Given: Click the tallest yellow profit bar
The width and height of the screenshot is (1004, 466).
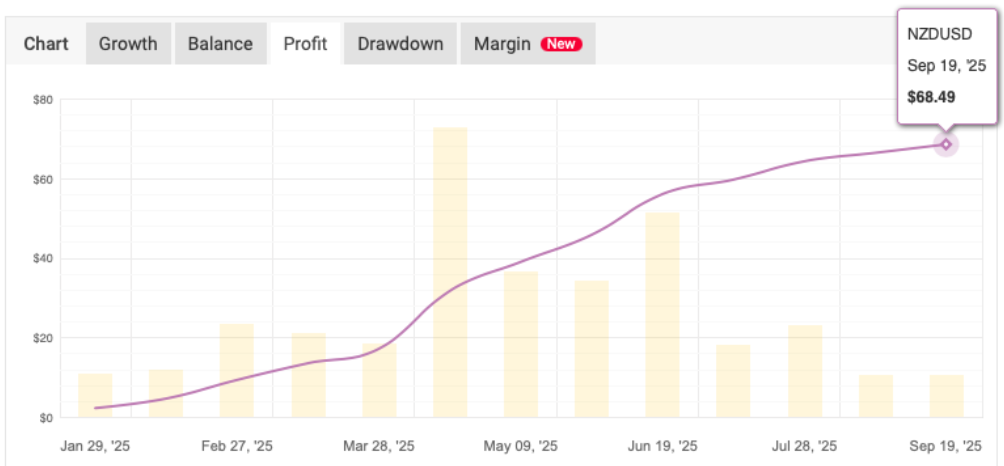Looking at the screenshot, I should [450, 272].
